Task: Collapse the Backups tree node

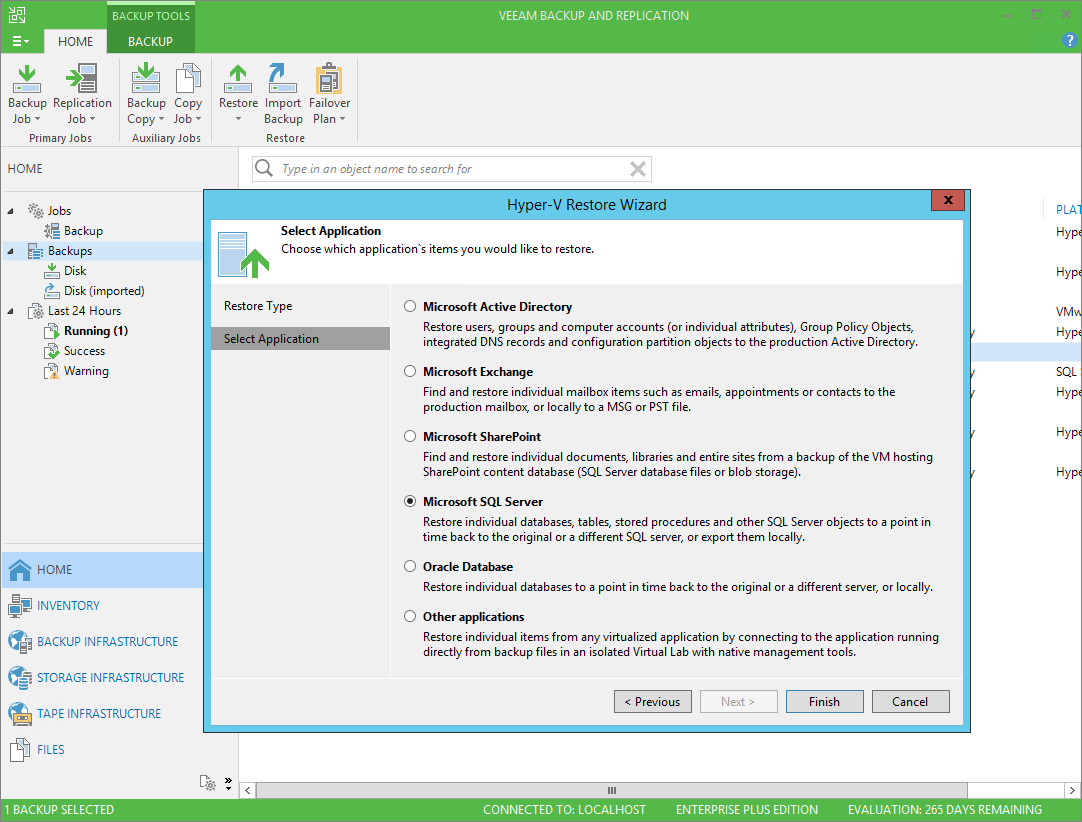Action: click(x=10, y=251)
